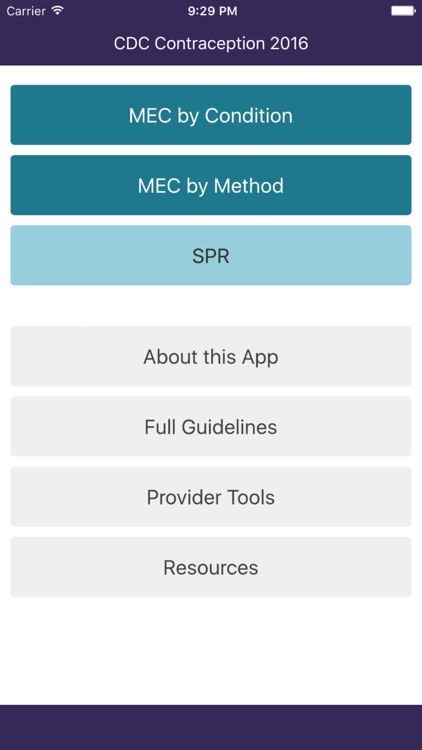Tap the Wi-Fi signal icon
Viewport: 422px width, 750px height.
[x=58, y=11]
